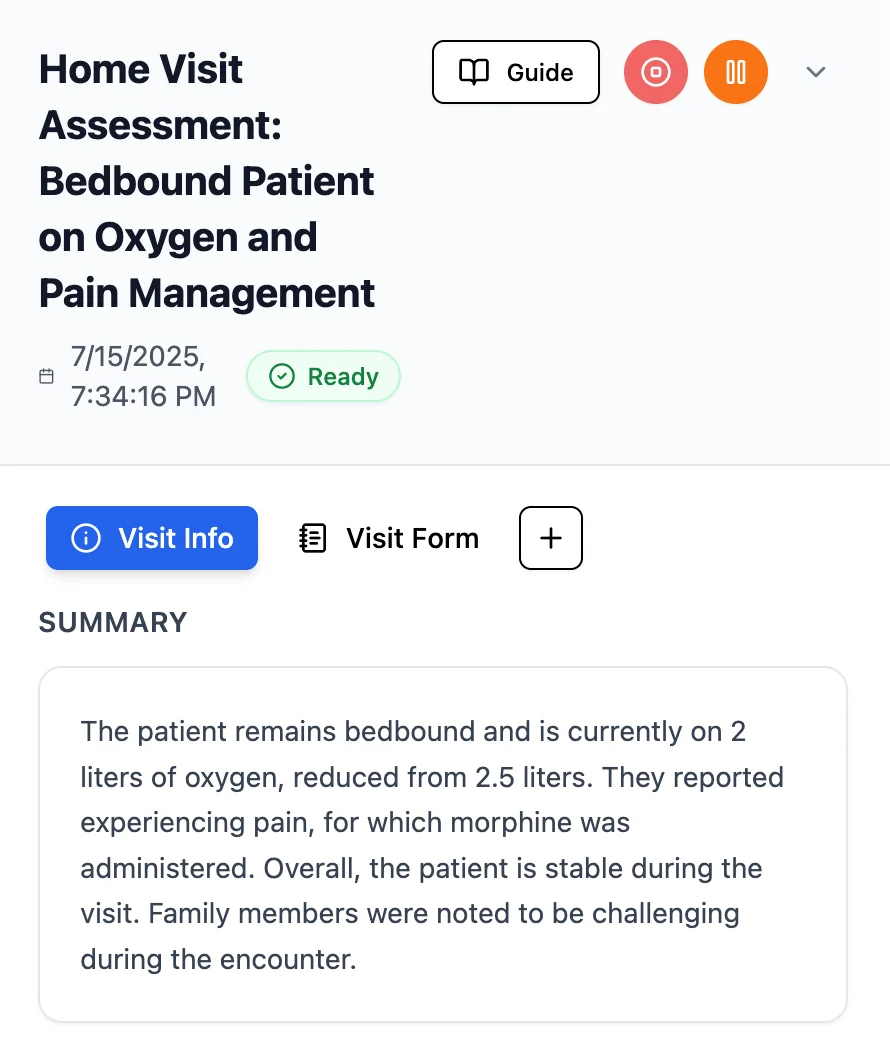The height and width of the screenshot is (1058, 890).
Task: Click the plus icon to add a new form
Action: [x=550, y=538]
